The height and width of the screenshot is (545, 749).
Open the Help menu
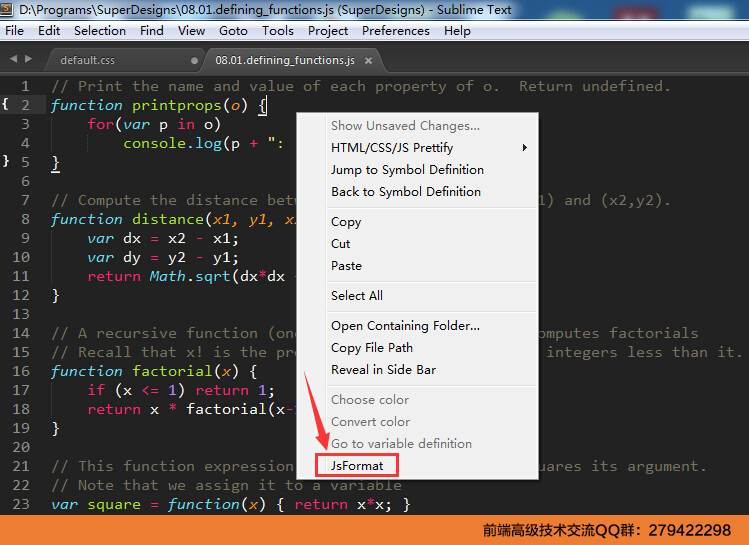coord(457,31)
